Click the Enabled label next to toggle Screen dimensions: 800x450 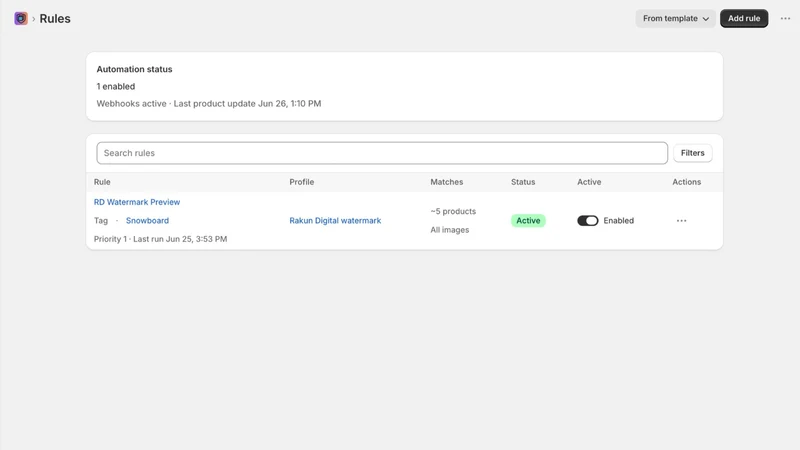(618, 220)
